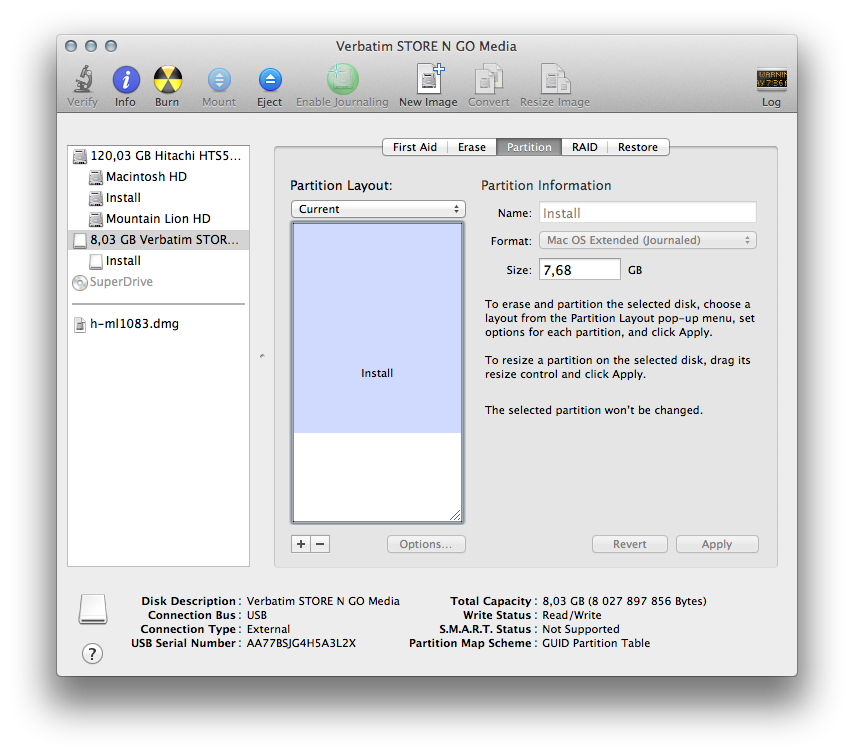Click the Resize Image toolbar icon
The image size is (854, 755).
[x=555, y=80]
